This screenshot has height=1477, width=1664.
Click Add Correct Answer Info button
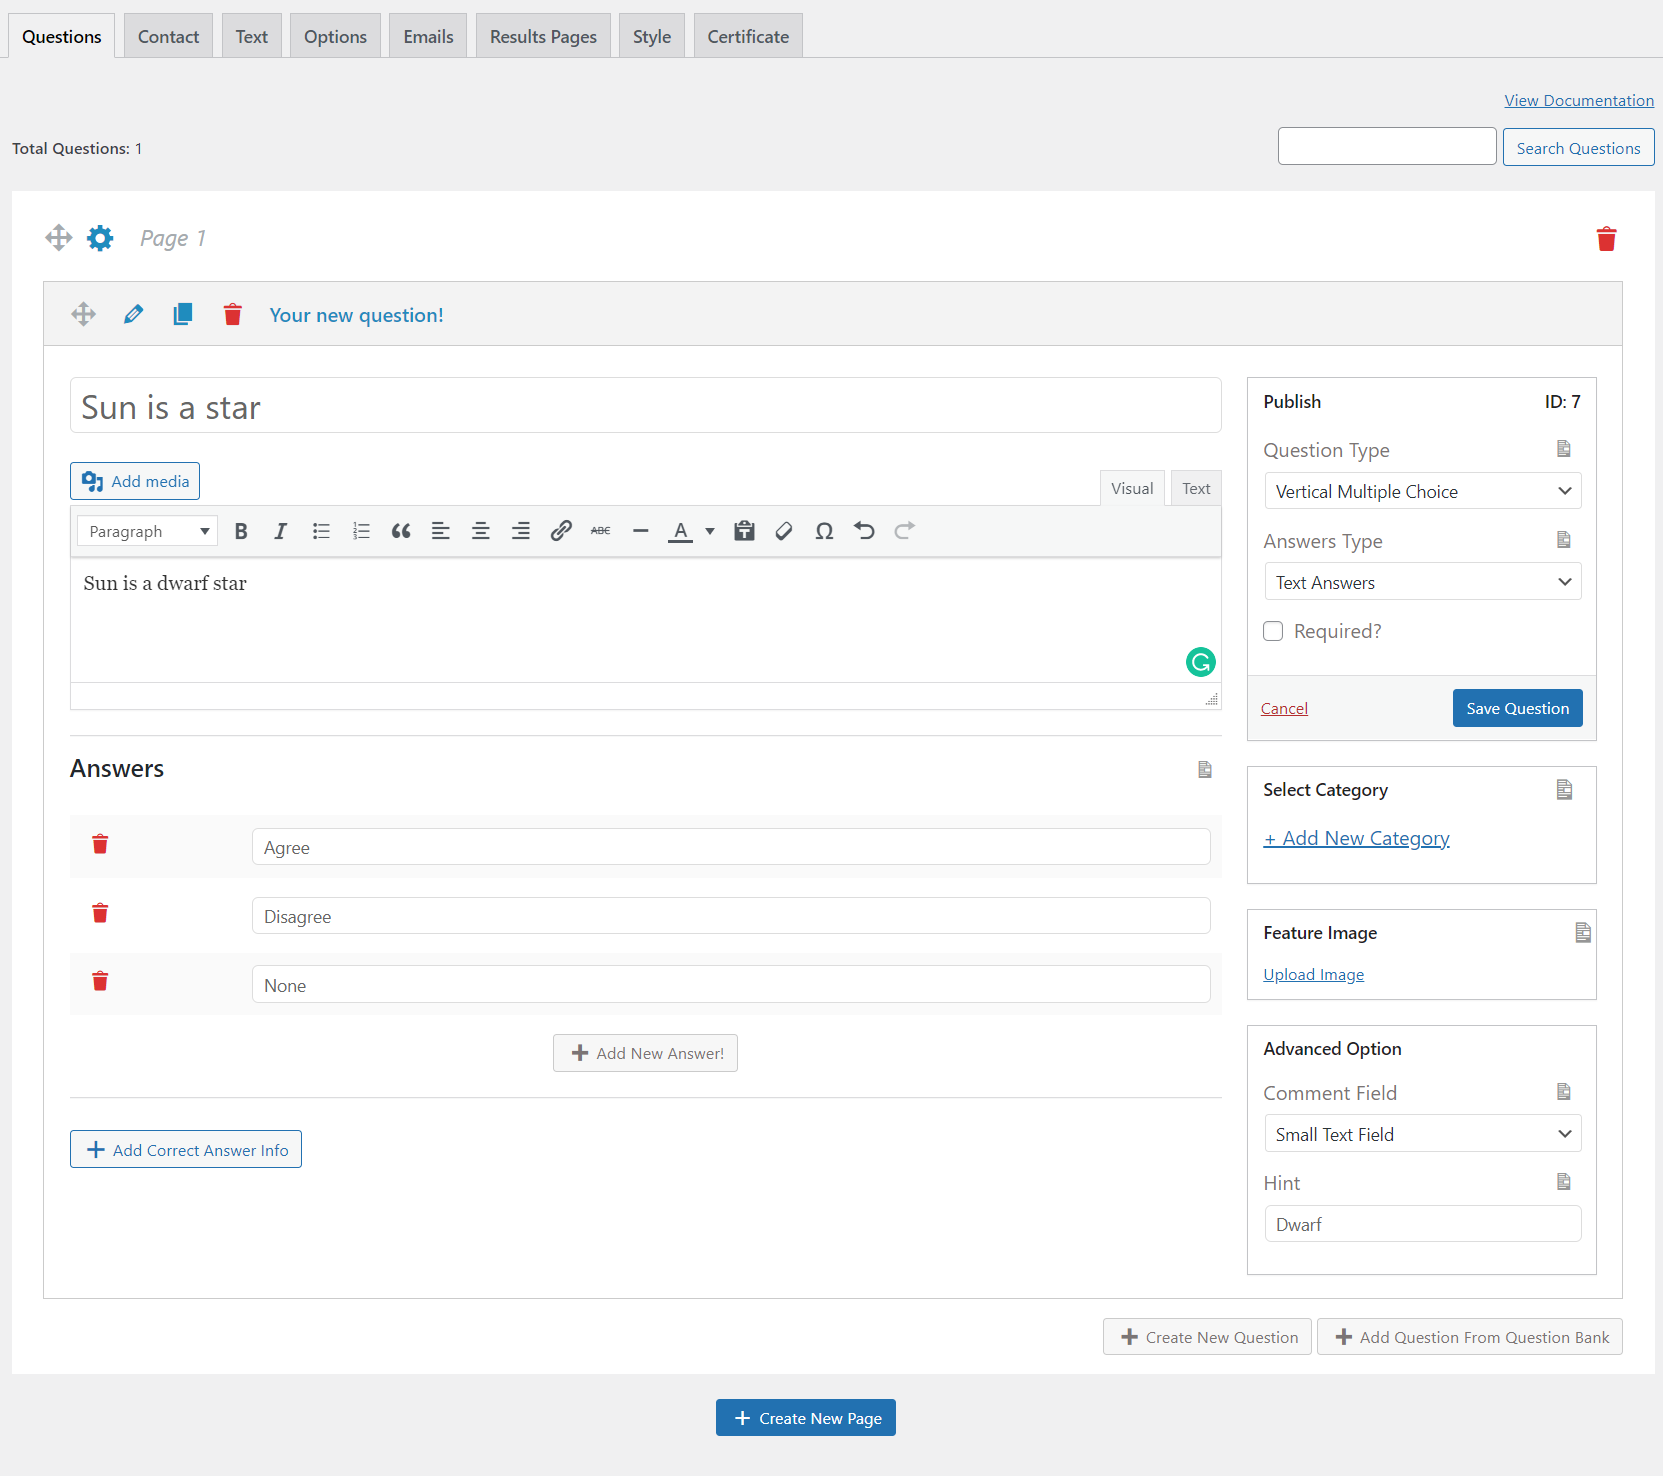(186, 1149)
